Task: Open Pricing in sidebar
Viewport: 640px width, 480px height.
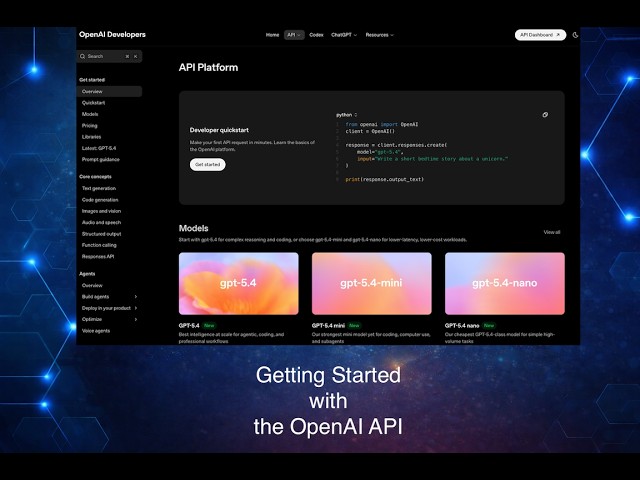Action: coord(89,126)
